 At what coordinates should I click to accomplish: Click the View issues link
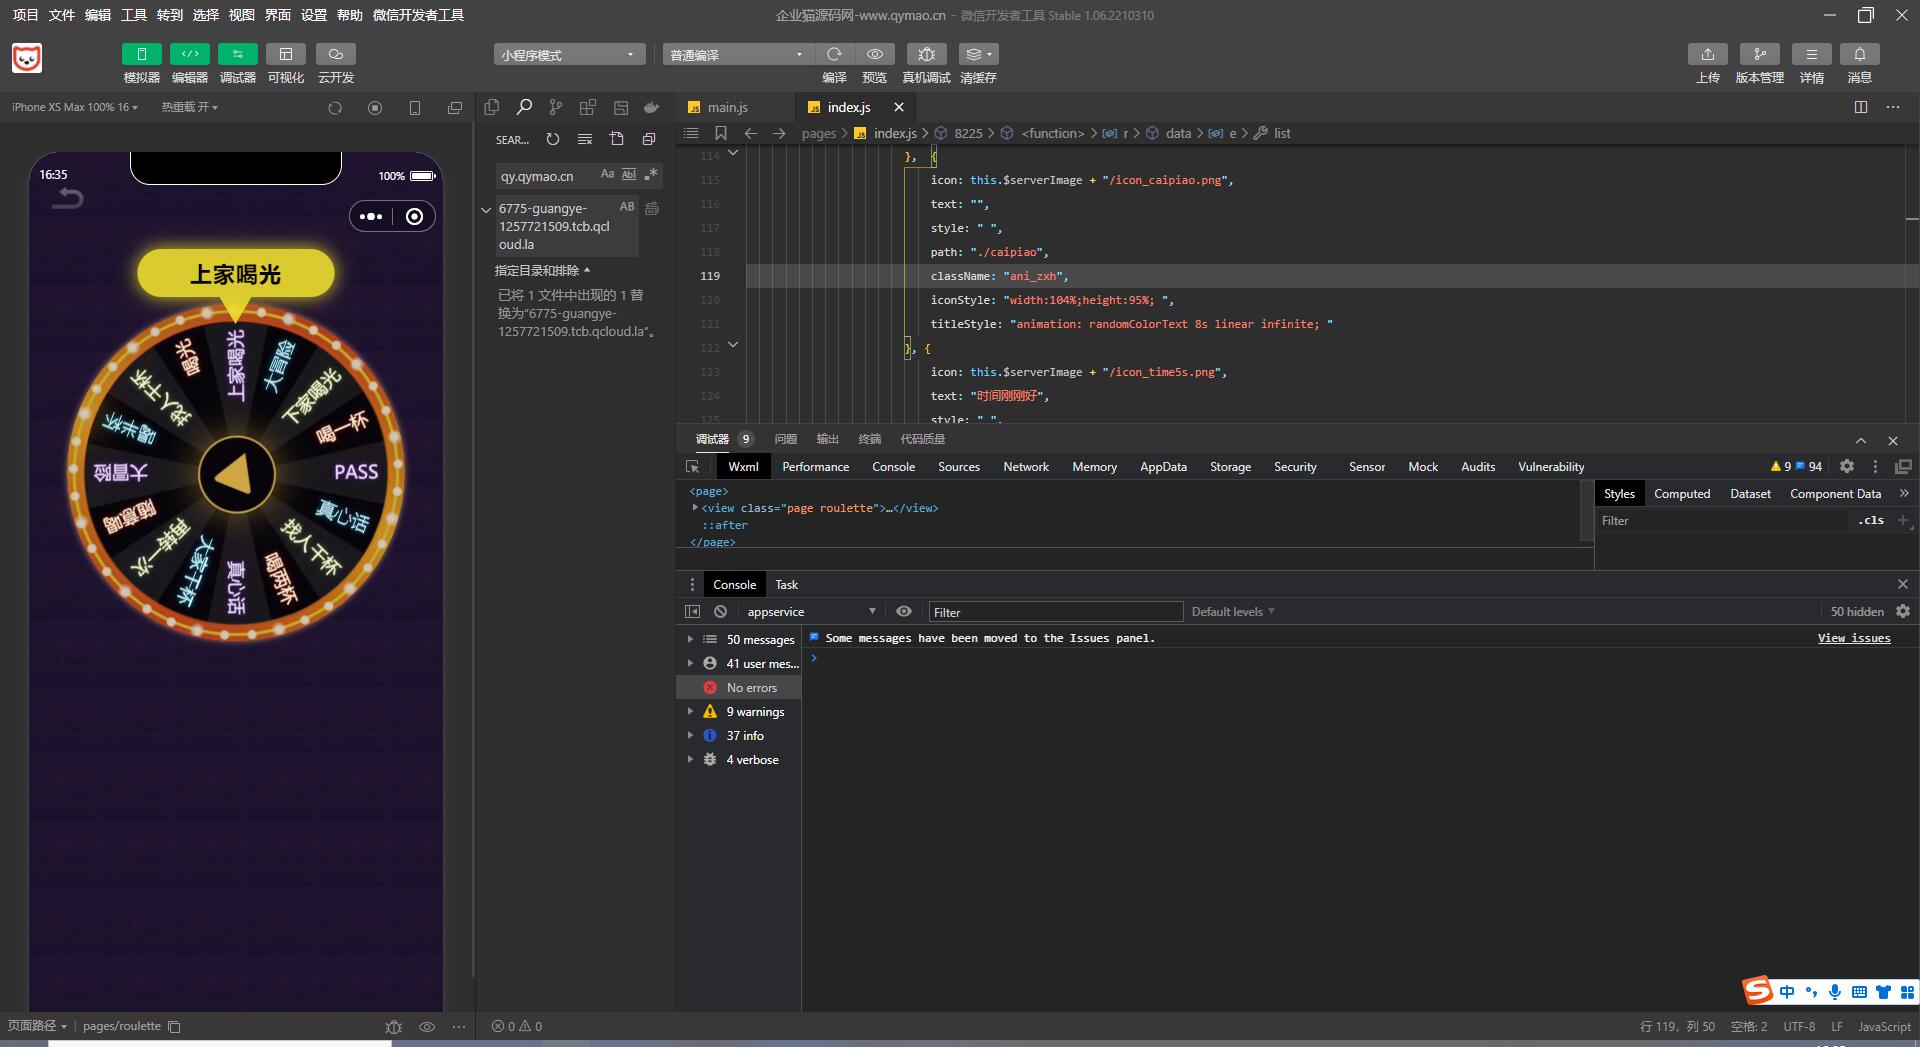point(1853,638)
